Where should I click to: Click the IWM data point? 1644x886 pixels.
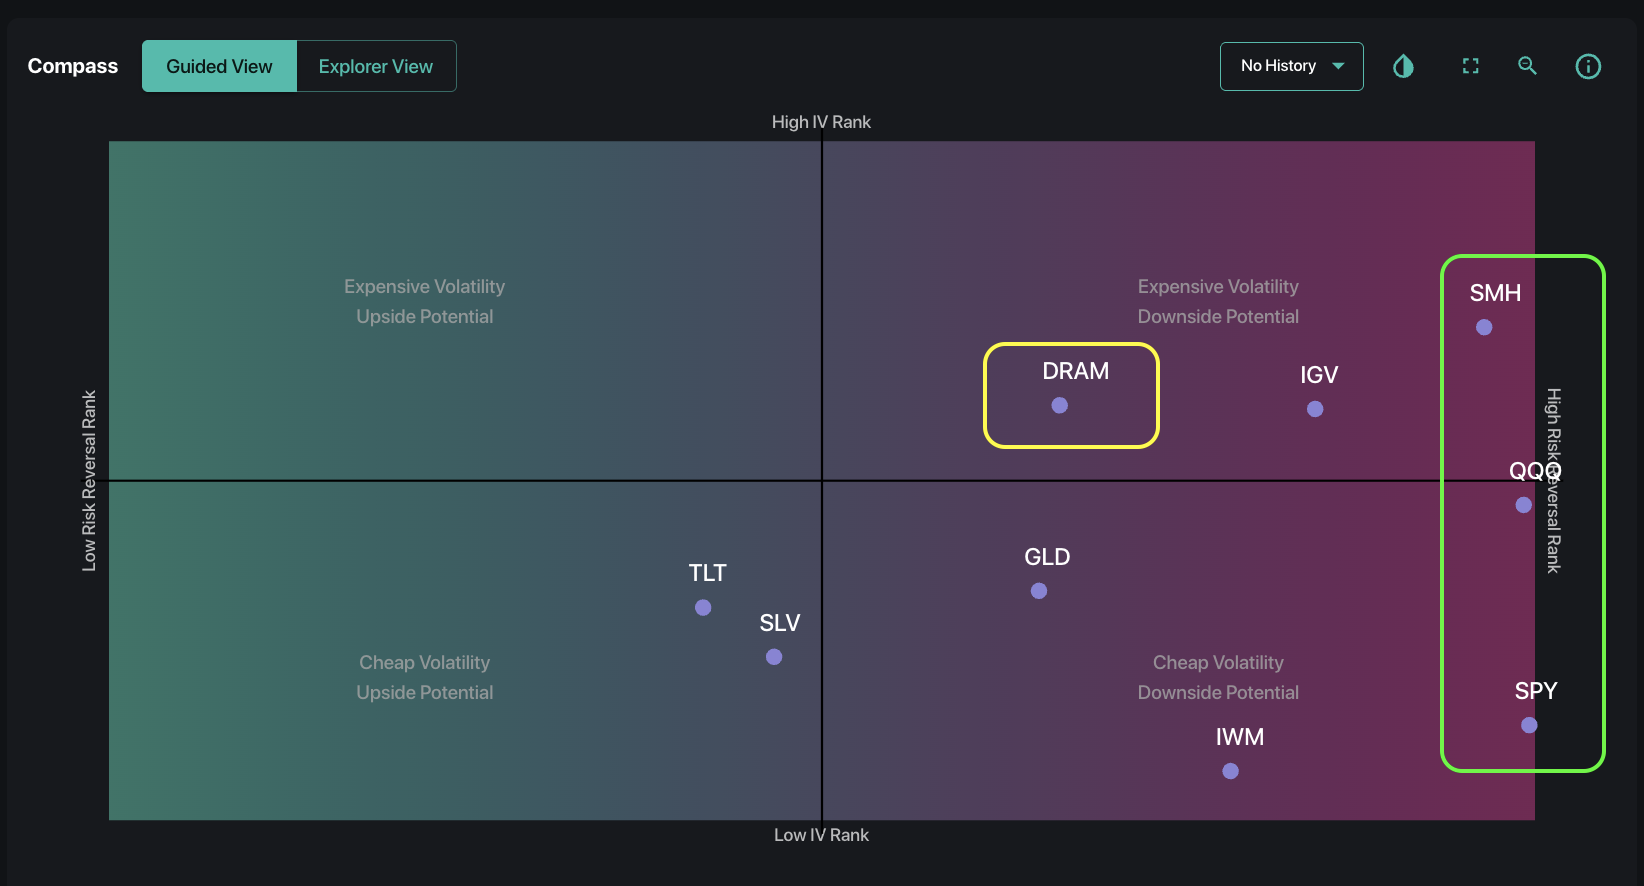click(1231, 771)
